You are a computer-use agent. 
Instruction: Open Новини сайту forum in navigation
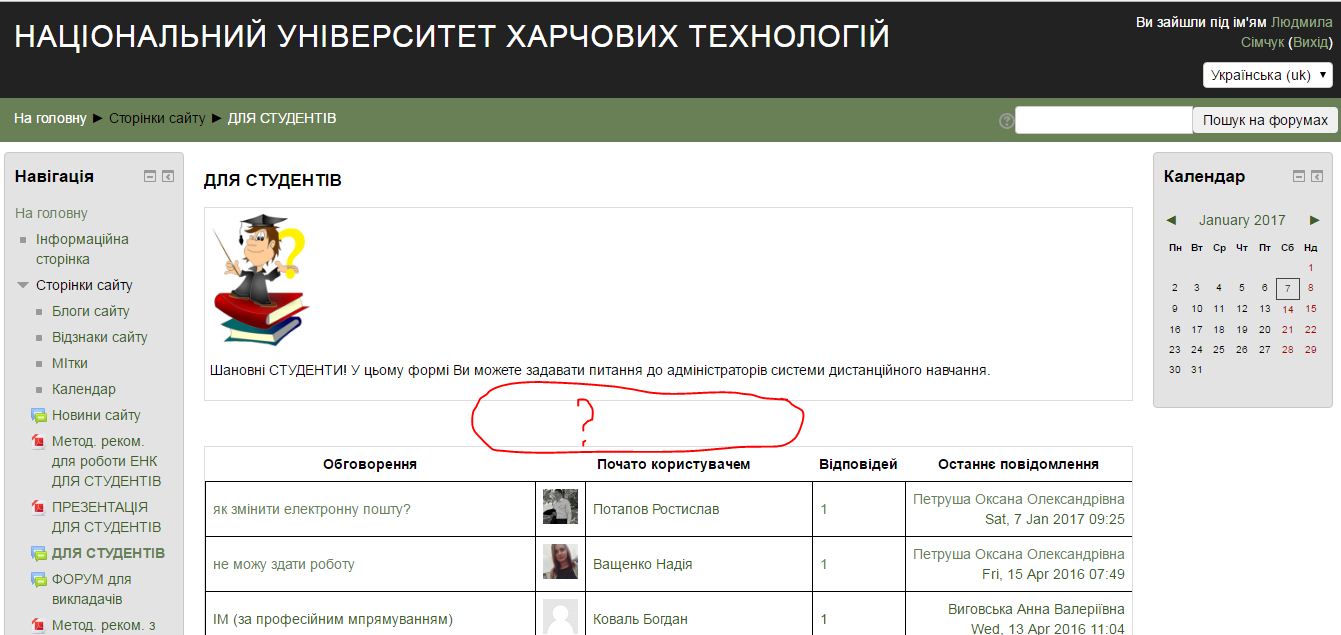click(96, 415)
